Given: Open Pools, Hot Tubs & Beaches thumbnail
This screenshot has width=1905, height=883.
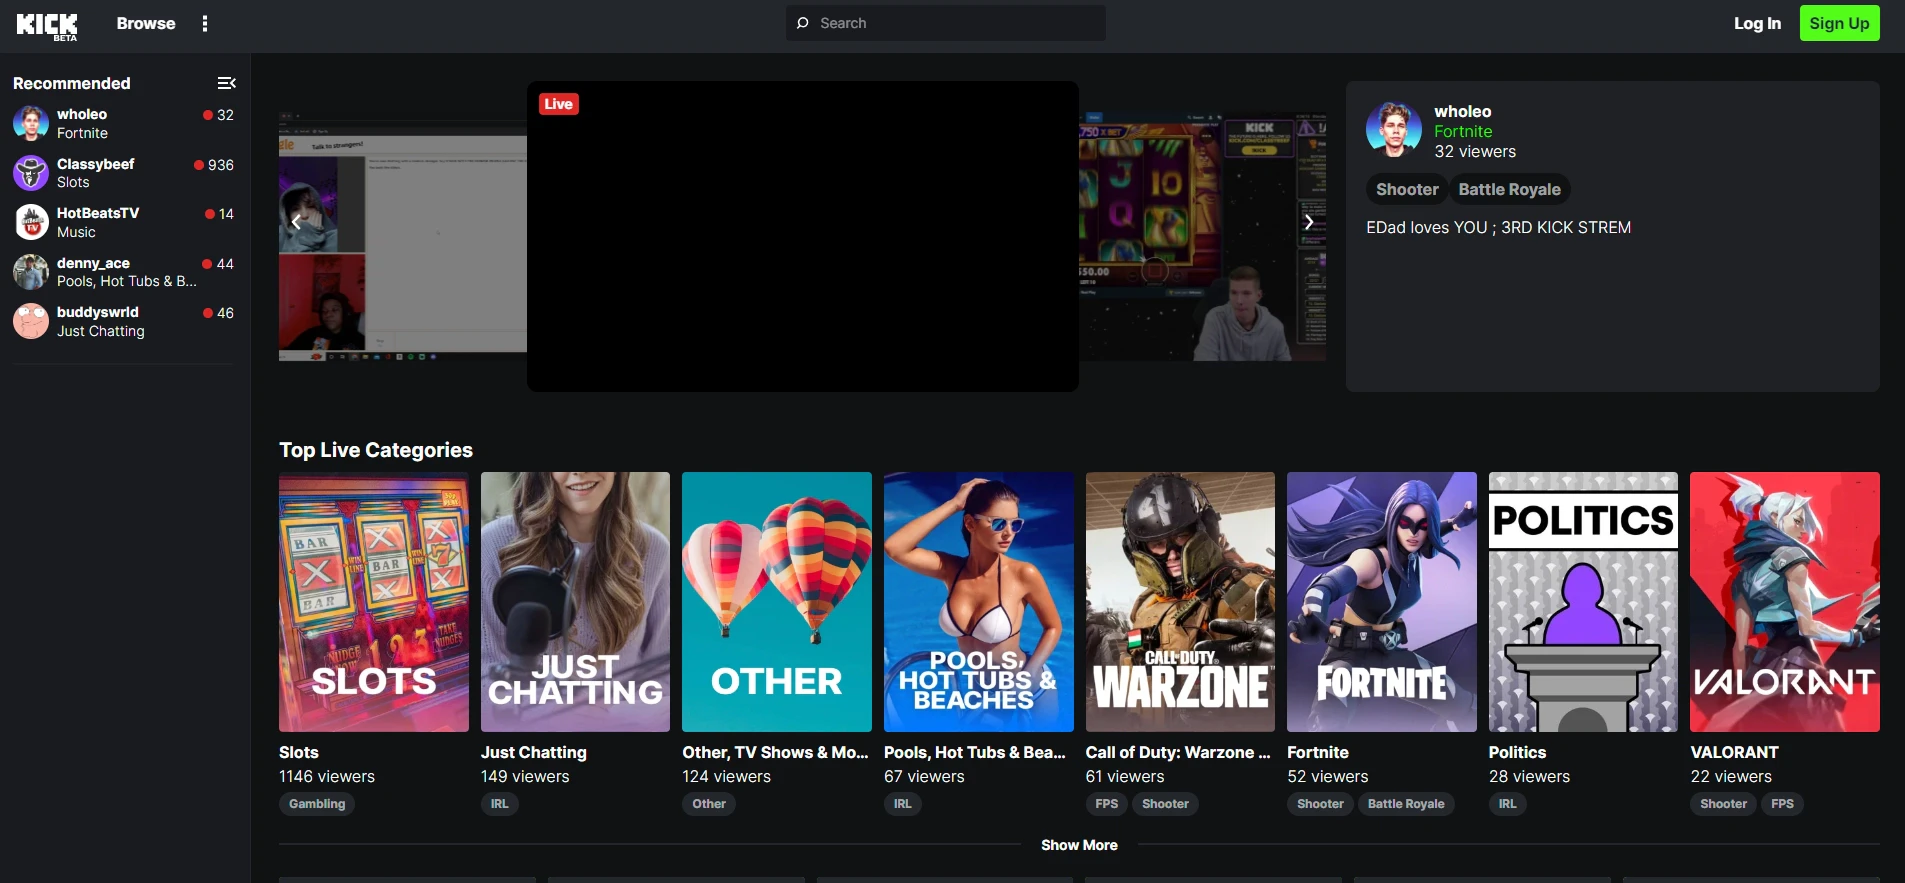Looking at the screenshot, I should point(979,602).
